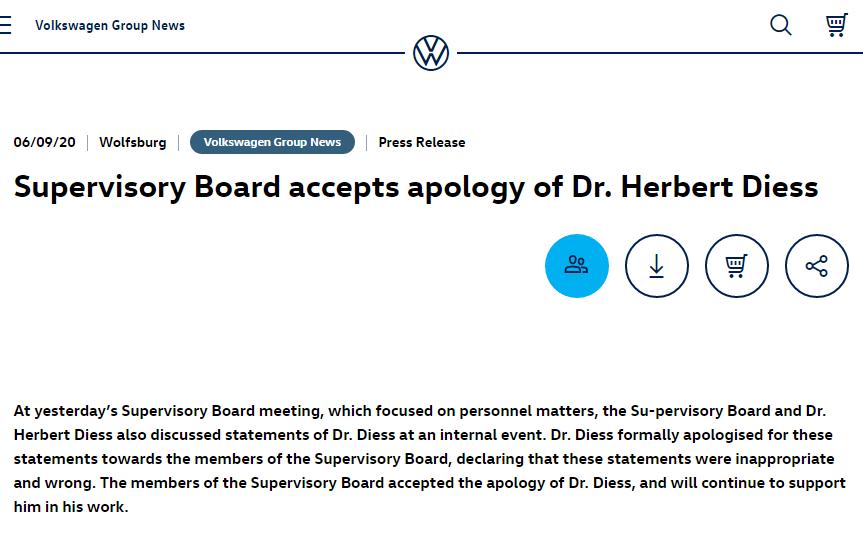Click the final line "him in his work."

tap(71, 507)
